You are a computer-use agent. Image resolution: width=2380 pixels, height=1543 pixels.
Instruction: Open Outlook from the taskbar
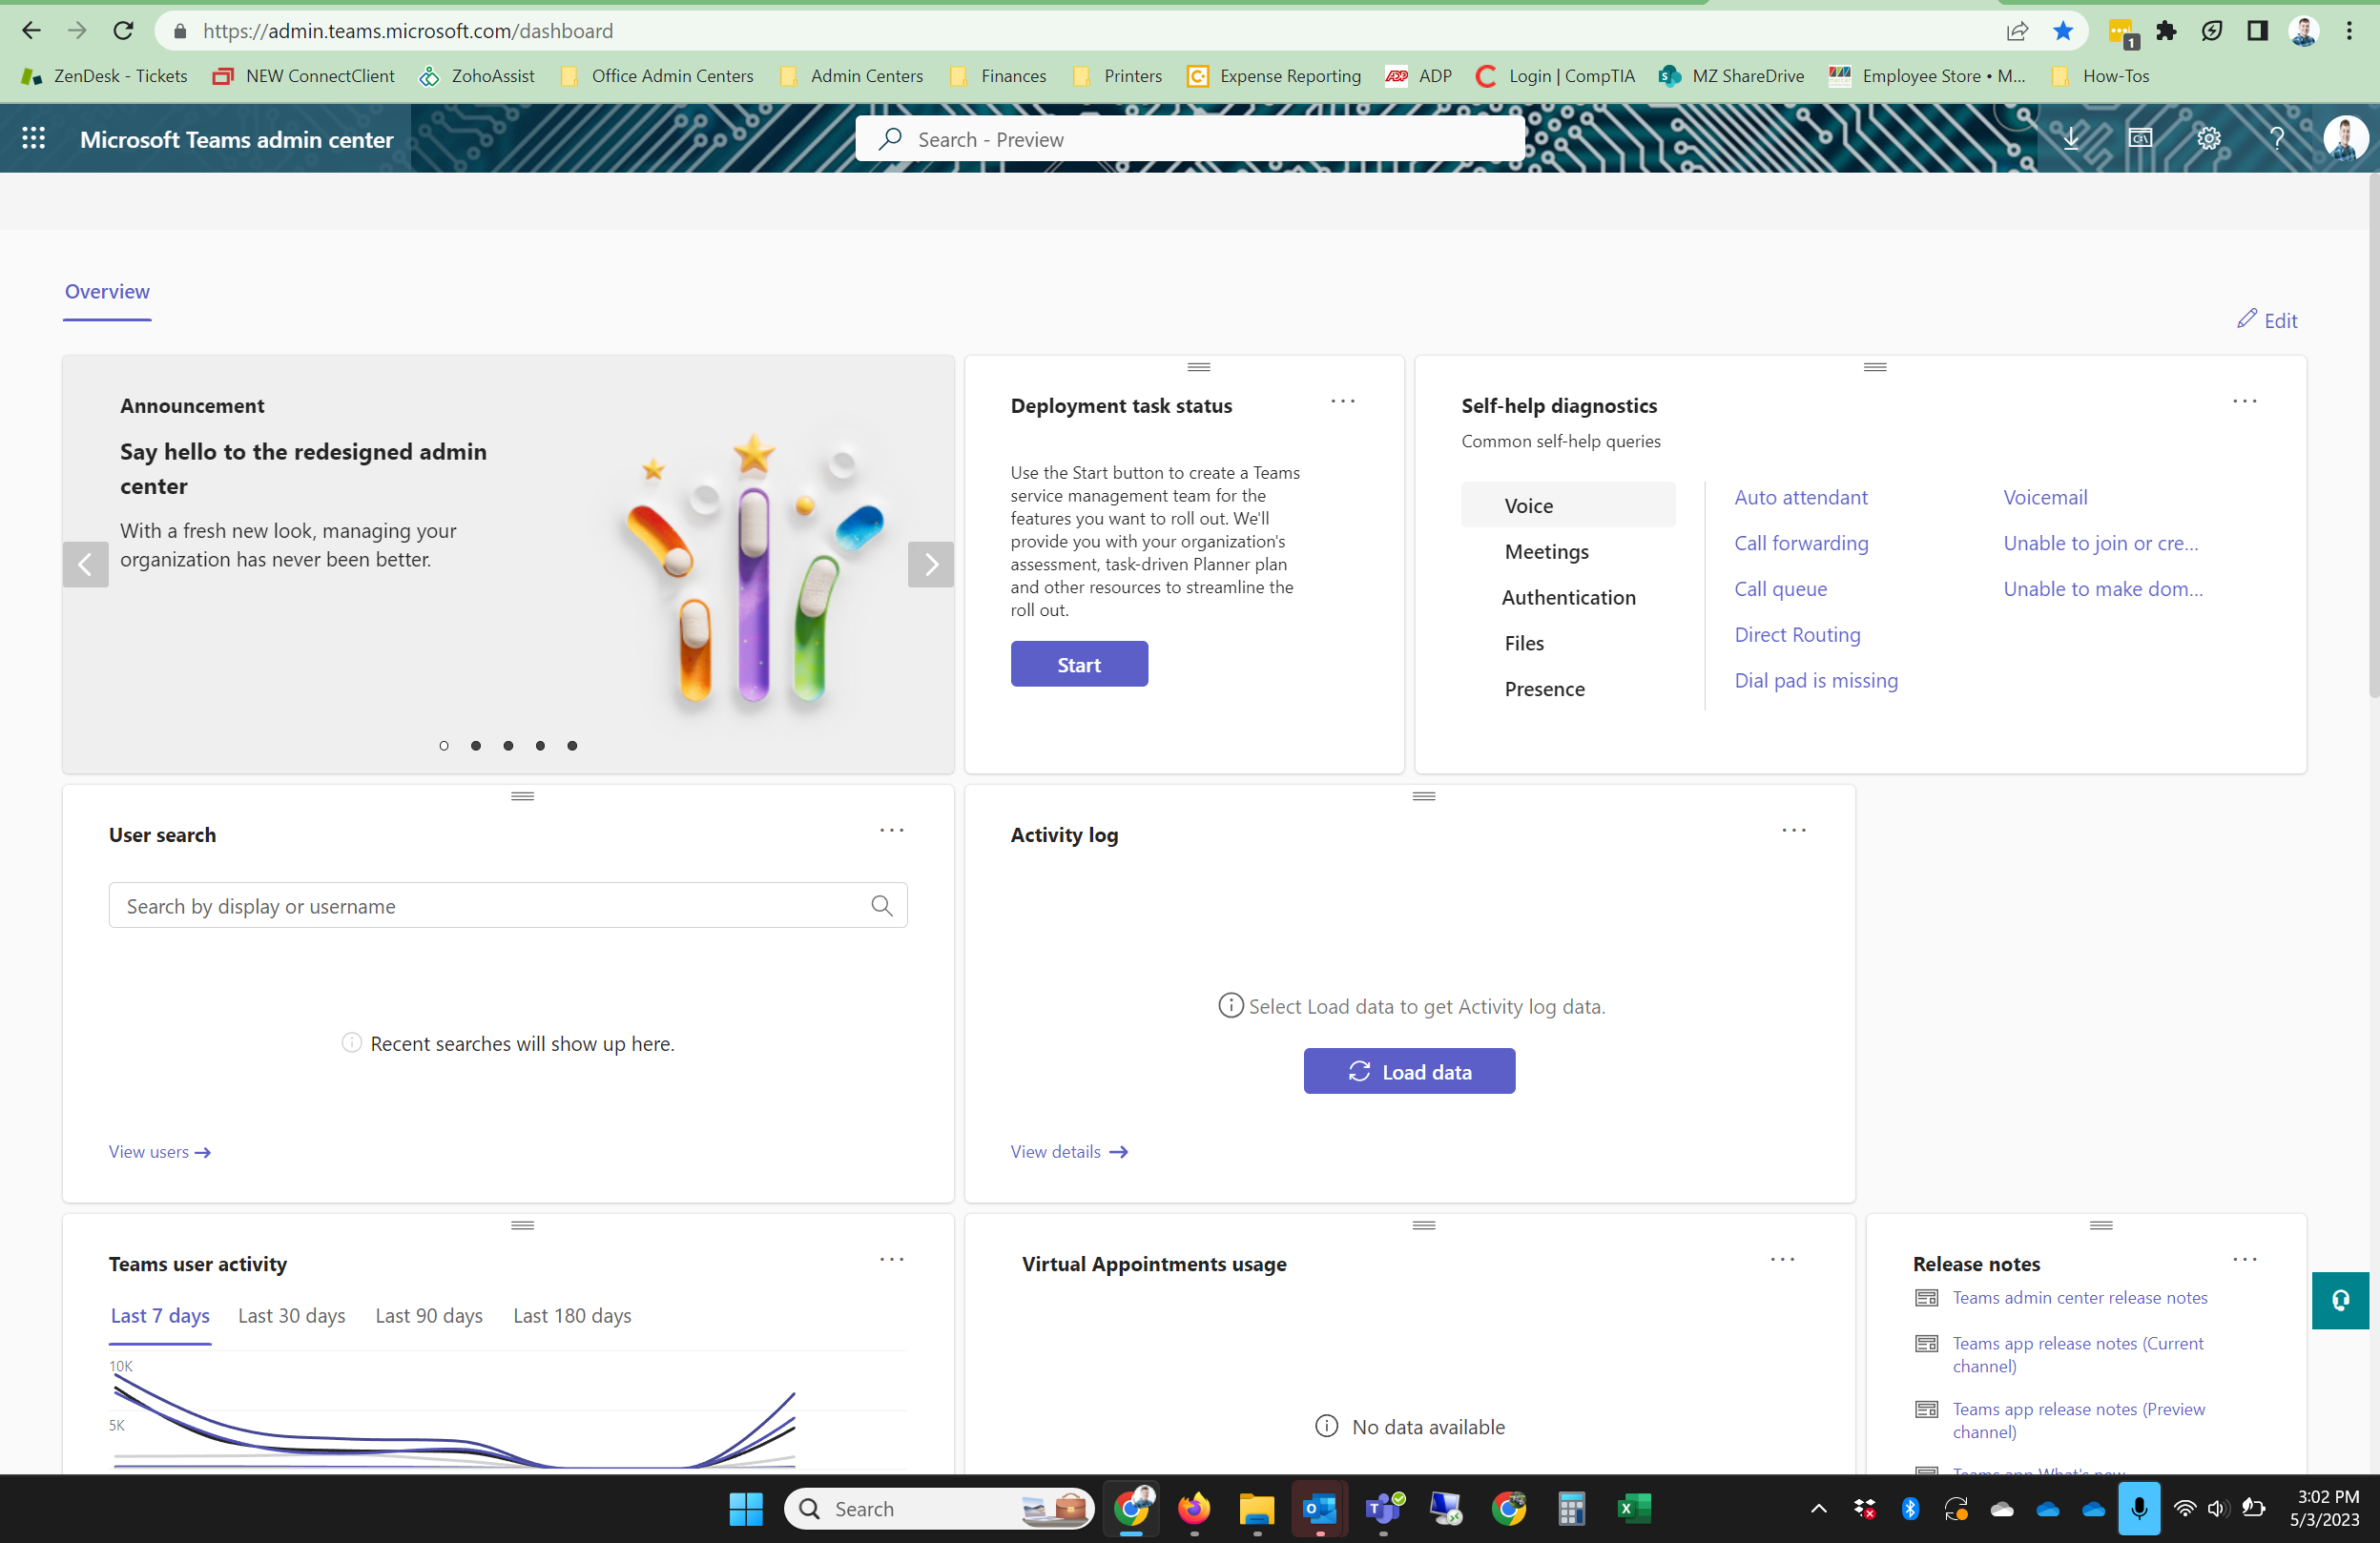(1320, 1509)
